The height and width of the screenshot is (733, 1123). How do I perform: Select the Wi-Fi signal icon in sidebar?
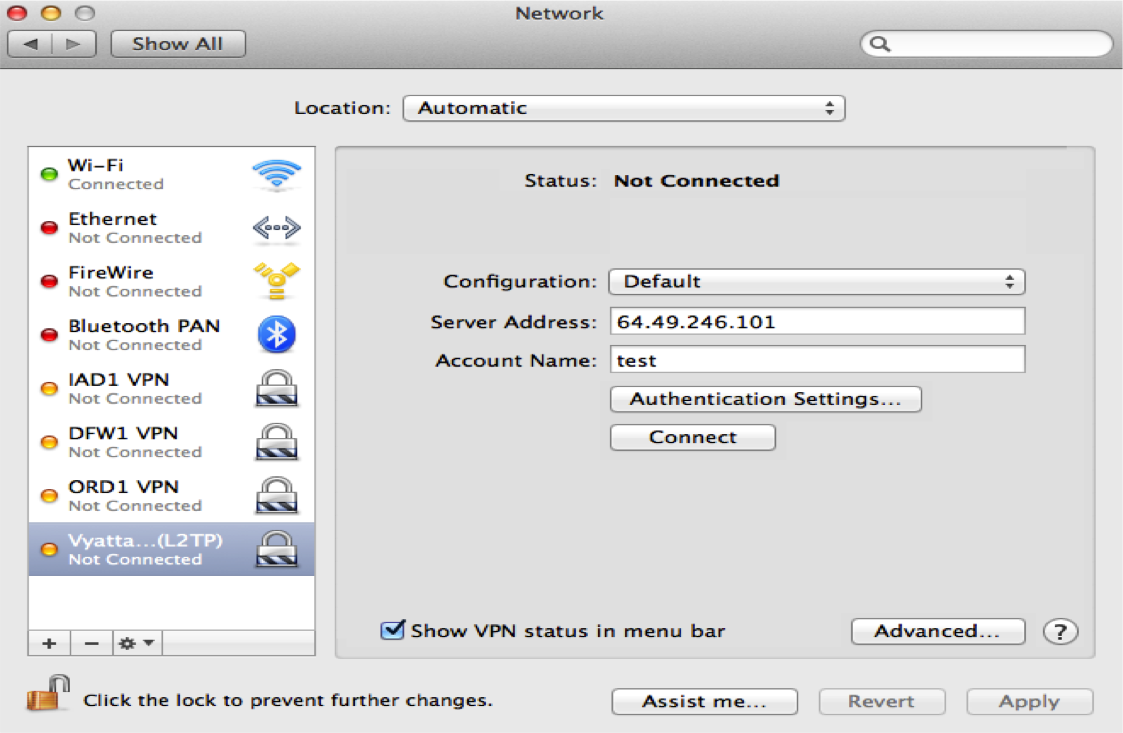[x=276, y=175]
